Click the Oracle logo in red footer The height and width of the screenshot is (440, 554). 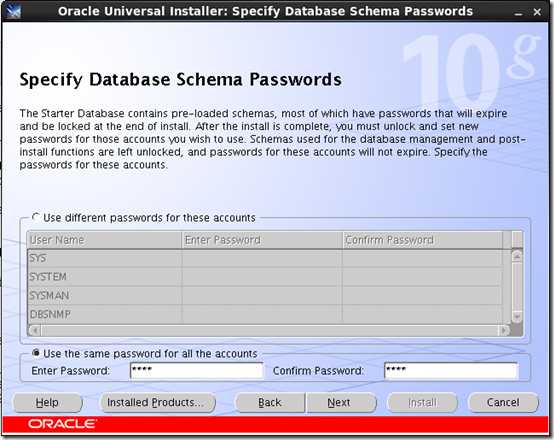pyautogui.click(x=62, y=424)
